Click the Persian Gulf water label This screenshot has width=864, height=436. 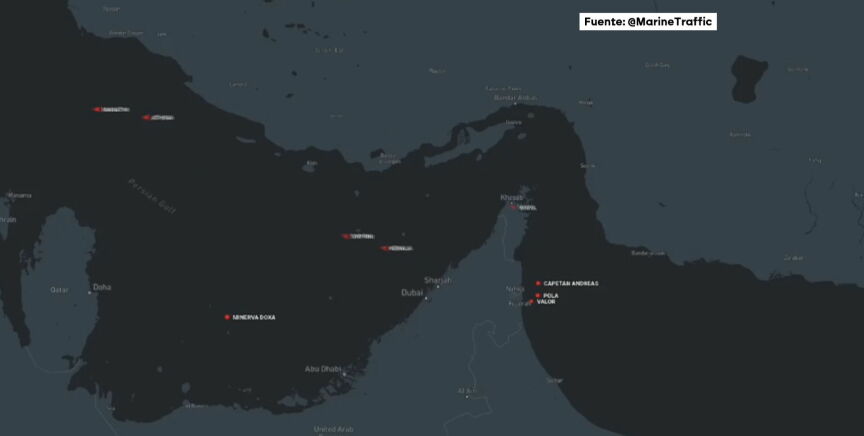point(146,191)
